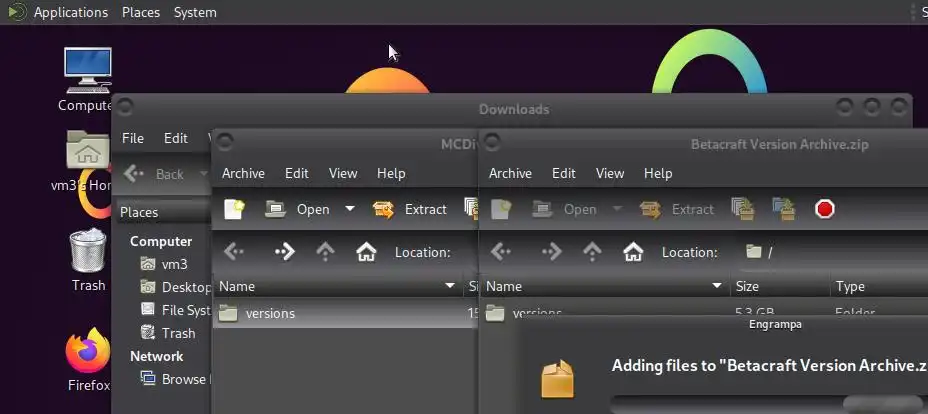The width and height of the screenshot is (928, 414).
Task: Click Engrampa progress bar
Action: click(769, 405)
